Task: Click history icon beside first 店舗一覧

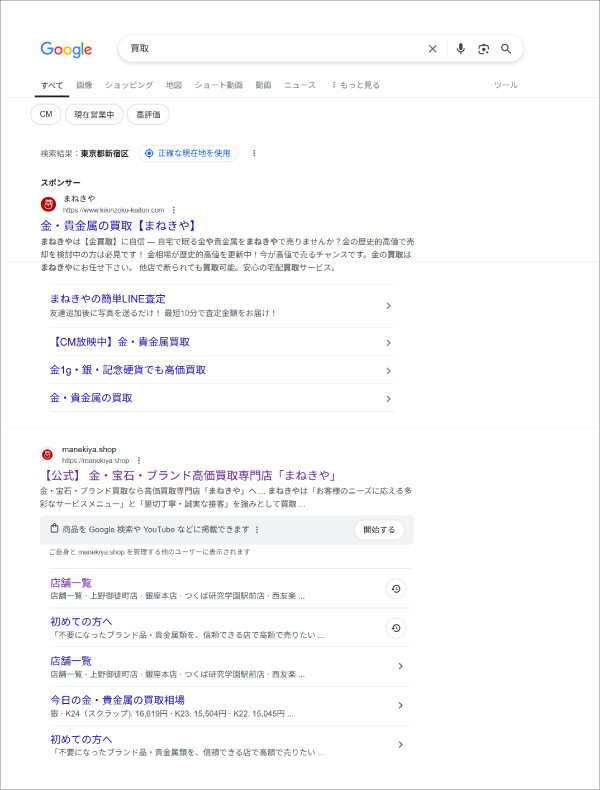Action: tap(396, 588)
